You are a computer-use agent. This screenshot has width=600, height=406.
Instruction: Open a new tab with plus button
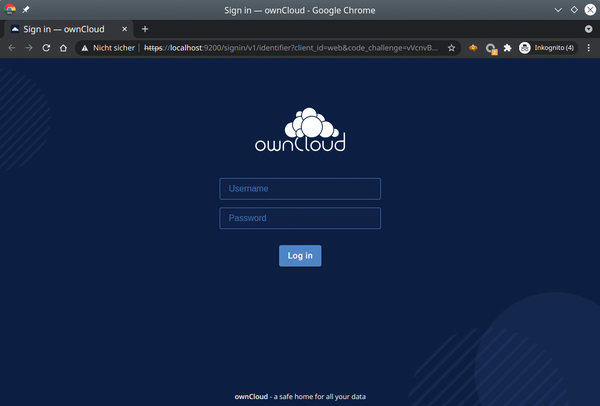coord(145,29)
